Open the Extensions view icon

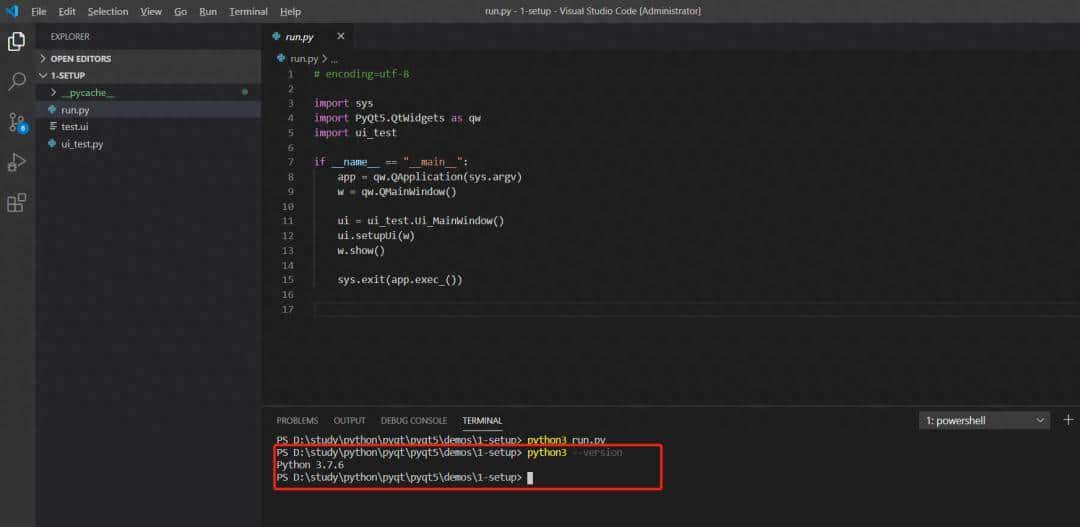(x=16, y=203)
